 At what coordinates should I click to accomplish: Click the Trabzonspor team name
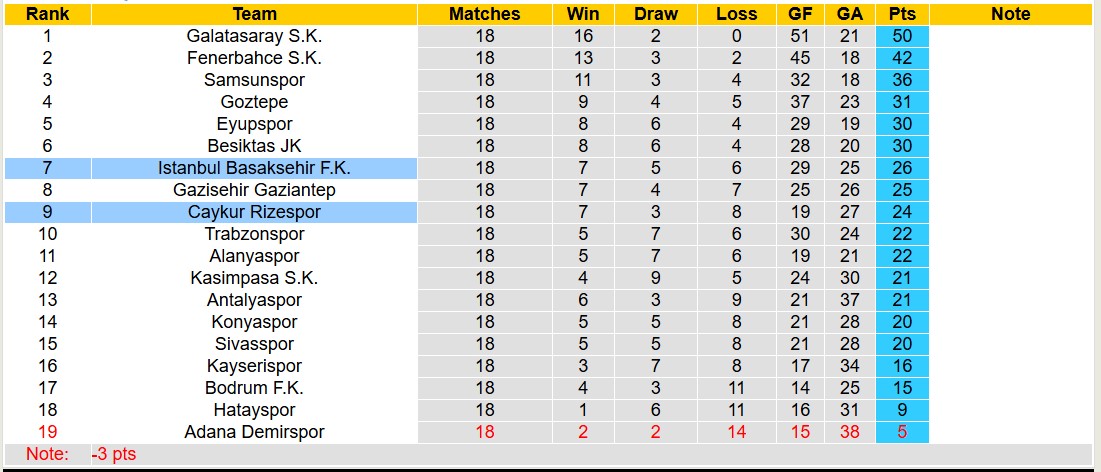pos(254,234)
